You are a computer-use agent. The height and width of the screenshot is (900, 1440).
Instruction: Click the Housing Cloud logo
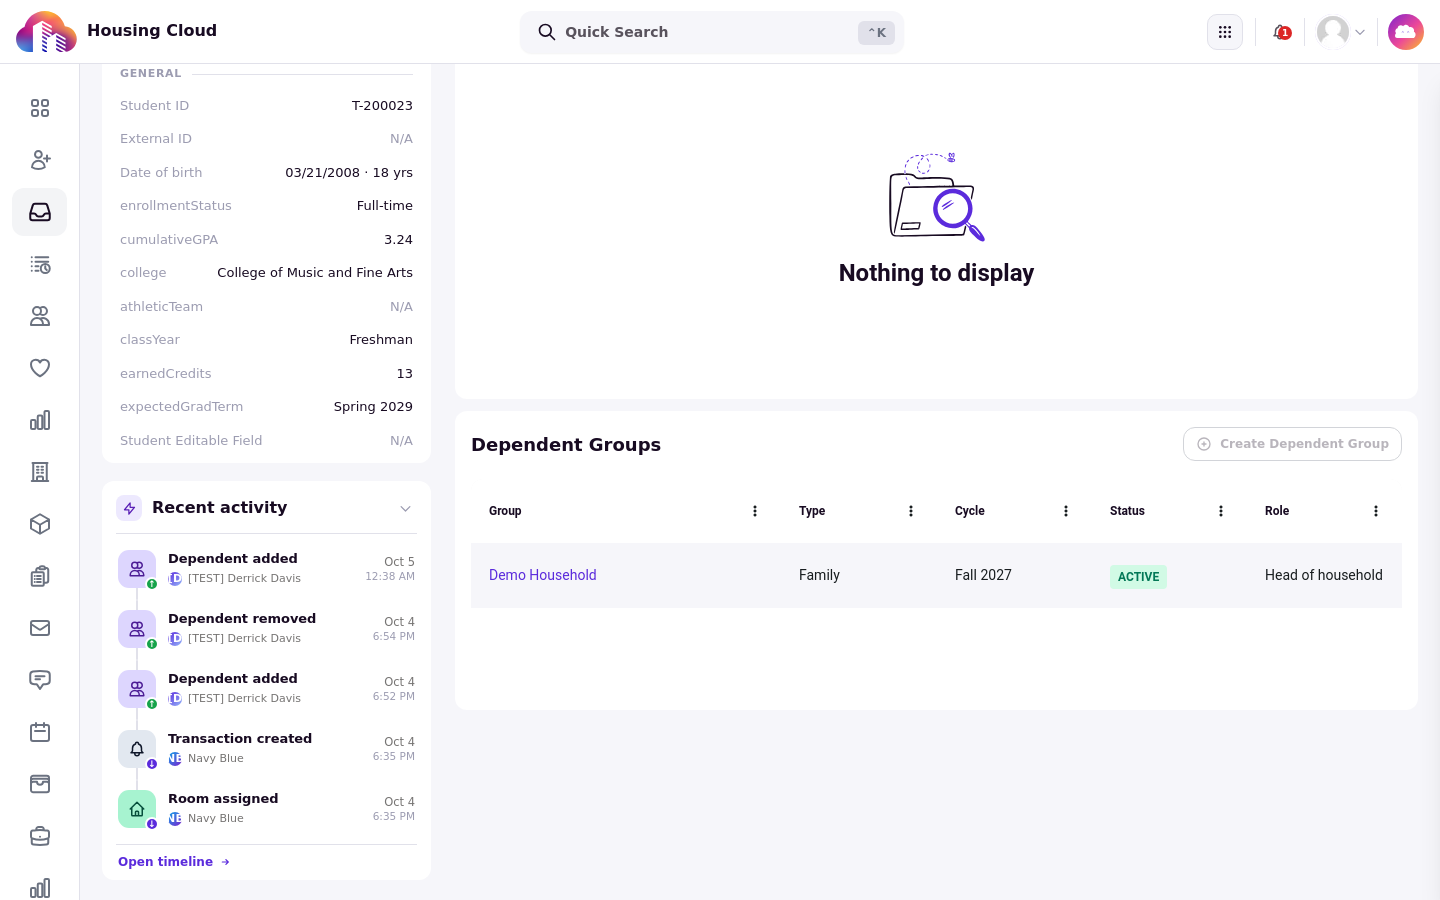pos(46,32)
